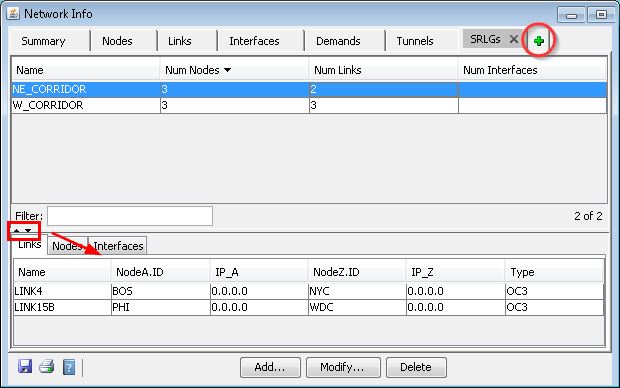This screenshot has height=388, width=620.
Task: Click the OC3 cell in LINK4 row
Action: pyautogui.click(x=554, y=291)
